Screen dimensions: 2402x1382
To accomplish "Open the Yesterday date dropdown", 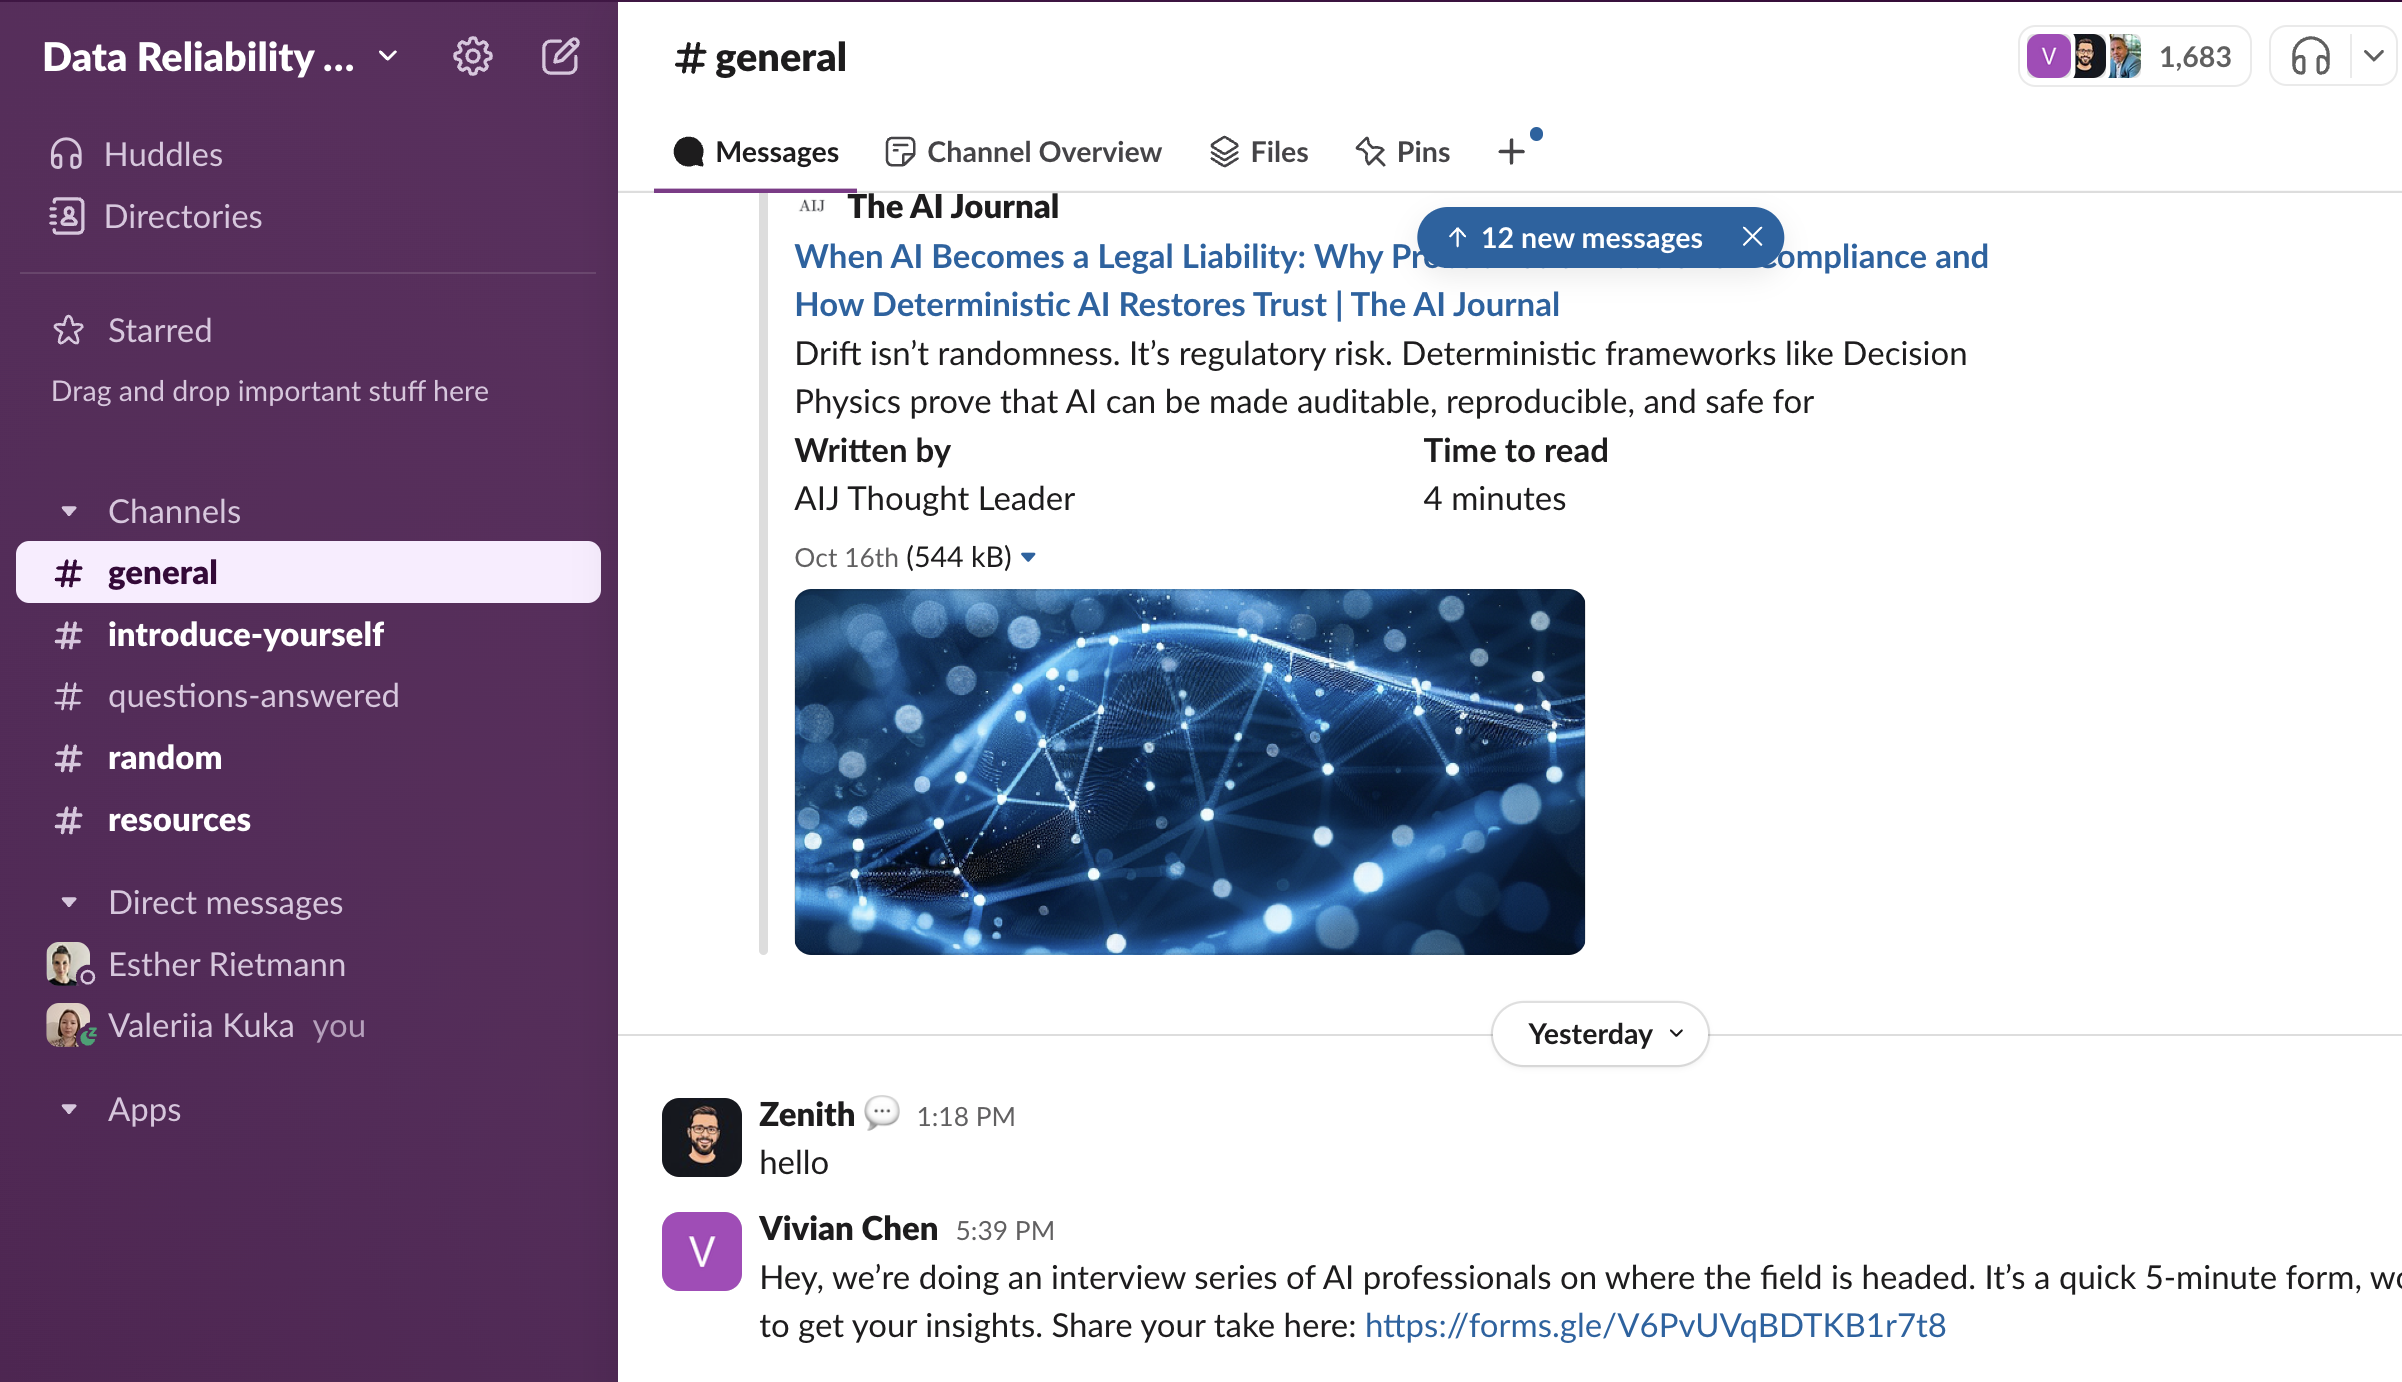I will coord(1600,1033).
